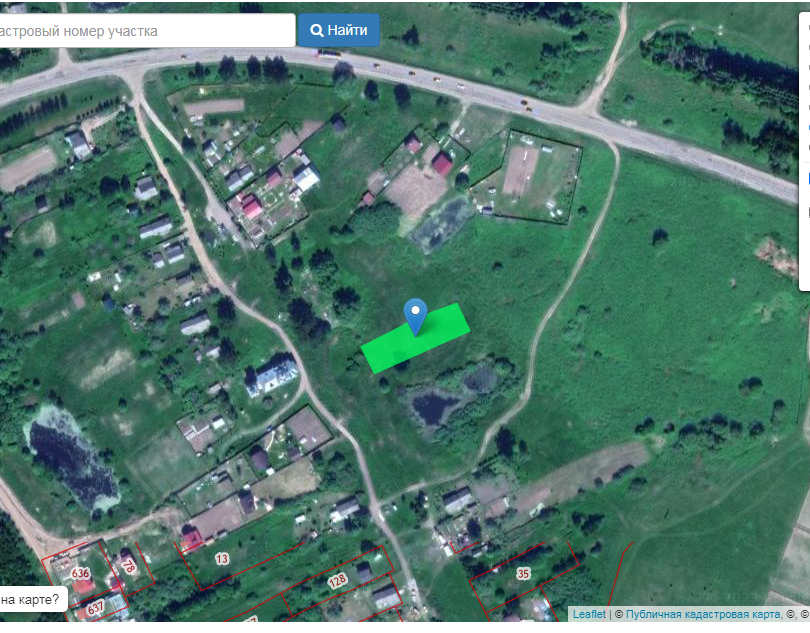Image resolution: width=810 pixels, height=633 pixels.
Task: Click the large blue-roofed building by the road
Action: [x=272, y=376]
